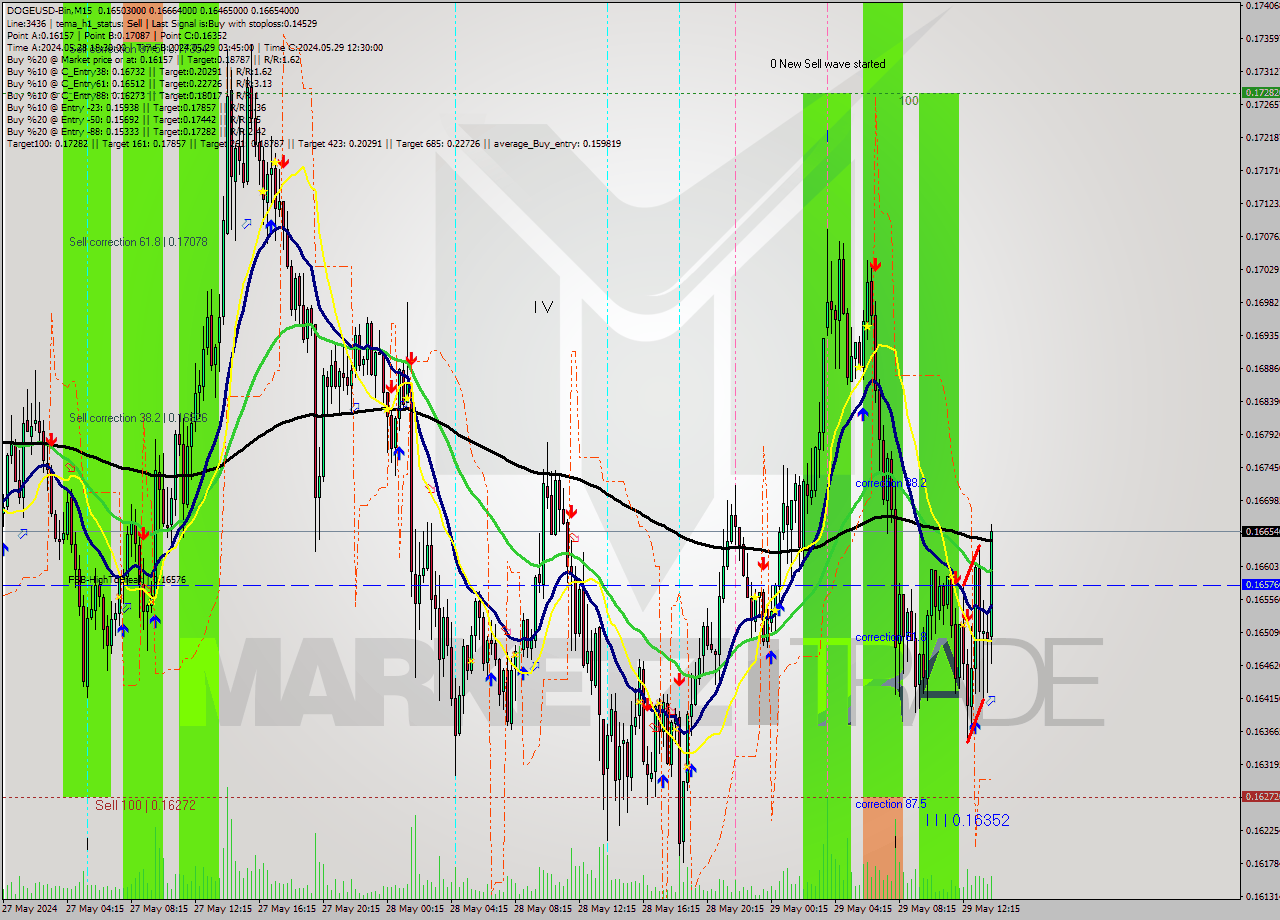Image resolution: width=1280 pixels, height=920 pixels.
Task: Click the 0.16462 price axis label
Action: [1263, 665]
